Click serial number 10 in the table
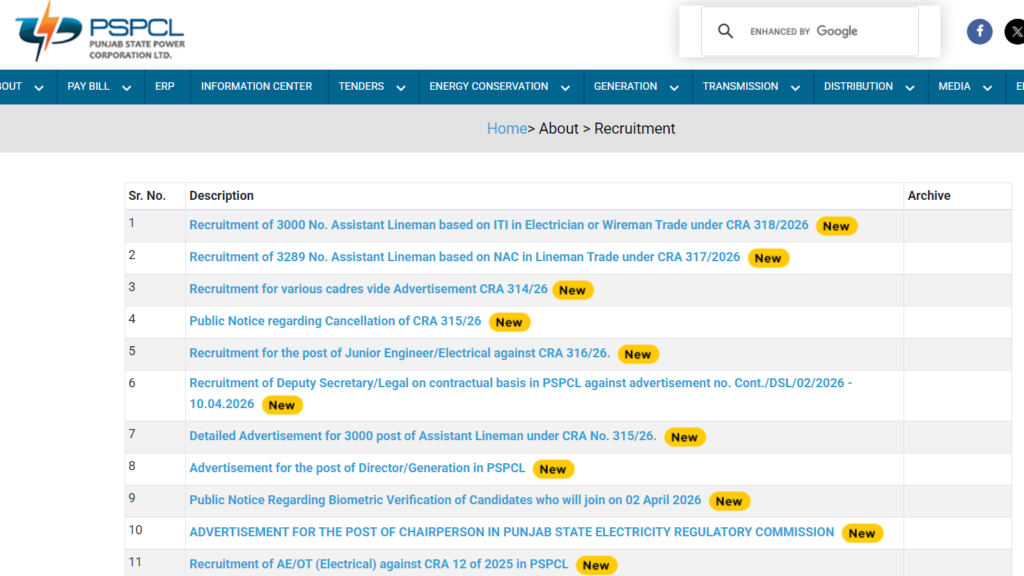Screen dimensions: 1024x576 (x=135, y=530)
